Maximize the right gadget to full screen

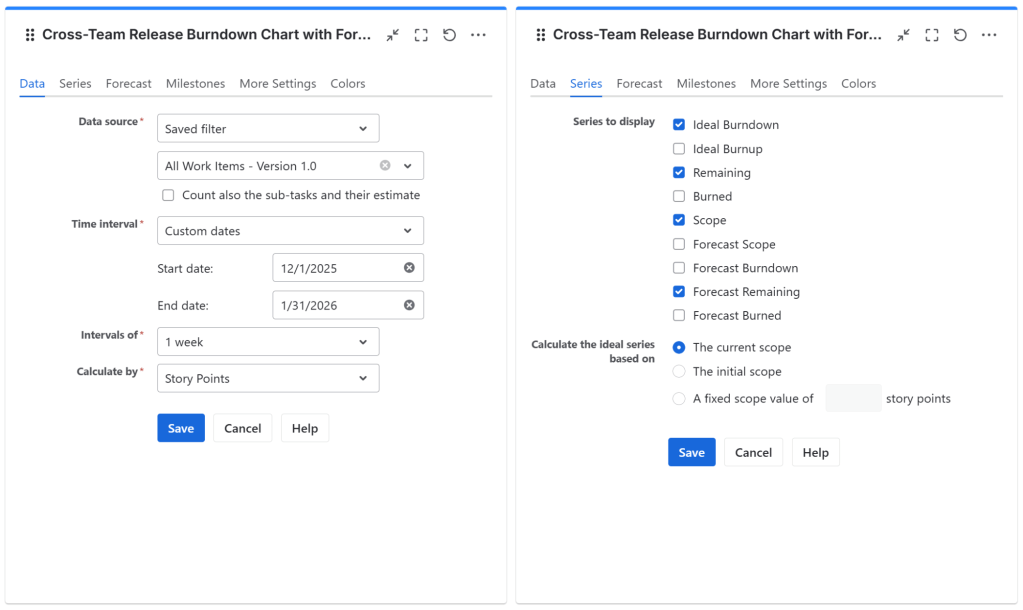click(x=932, y=35)
